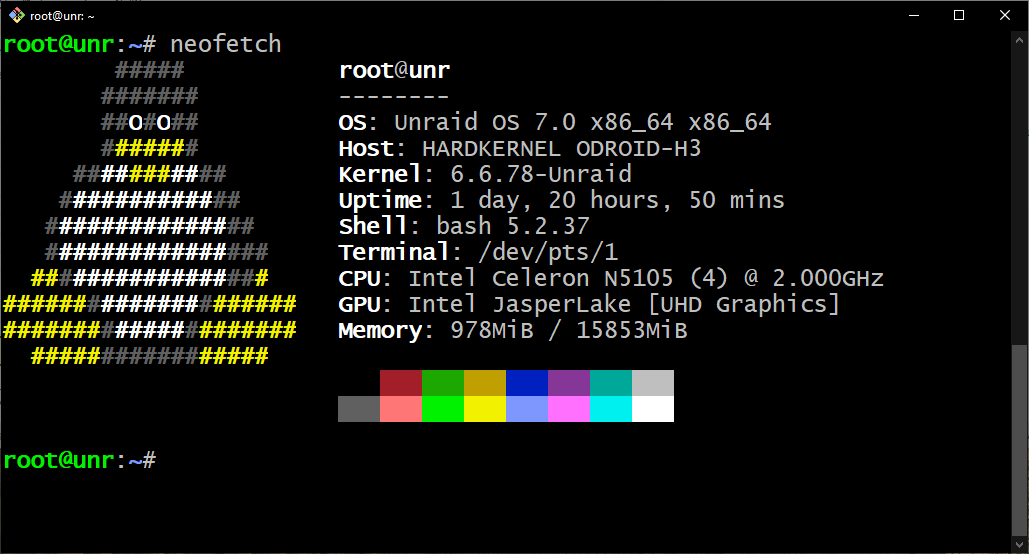Click the bright magenta color block
Image resolution: width=1029 pixels, height=554 pixels.
[569, 409]
